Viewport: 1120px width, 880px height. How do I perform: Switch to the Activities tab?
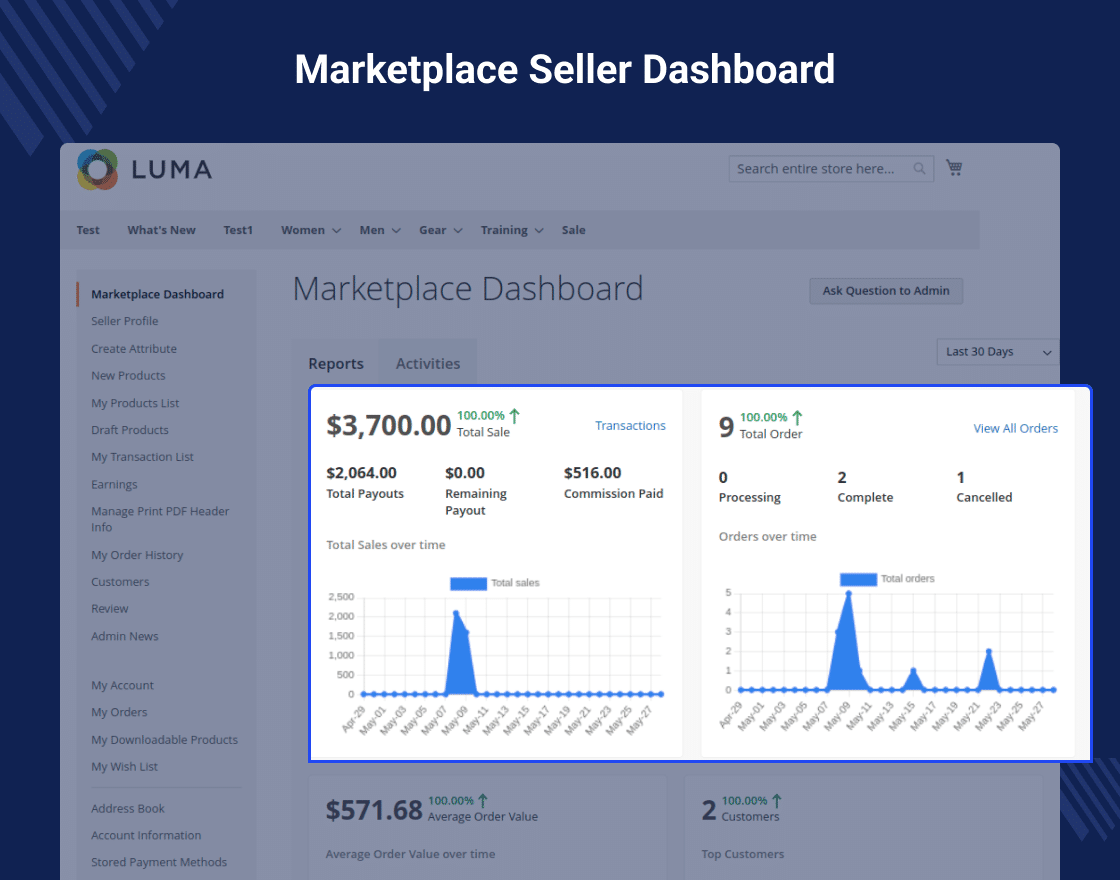tap(428, 364)
